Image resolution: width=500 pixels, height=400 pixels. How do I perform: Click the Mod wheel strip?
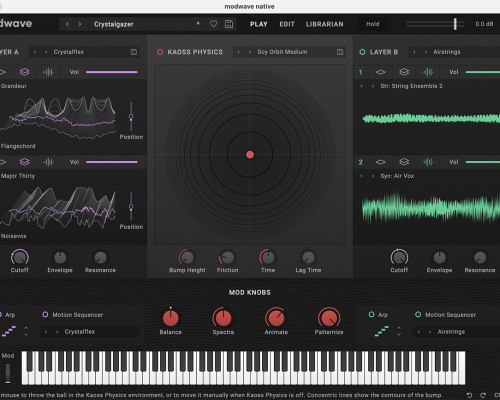[8, 373]
